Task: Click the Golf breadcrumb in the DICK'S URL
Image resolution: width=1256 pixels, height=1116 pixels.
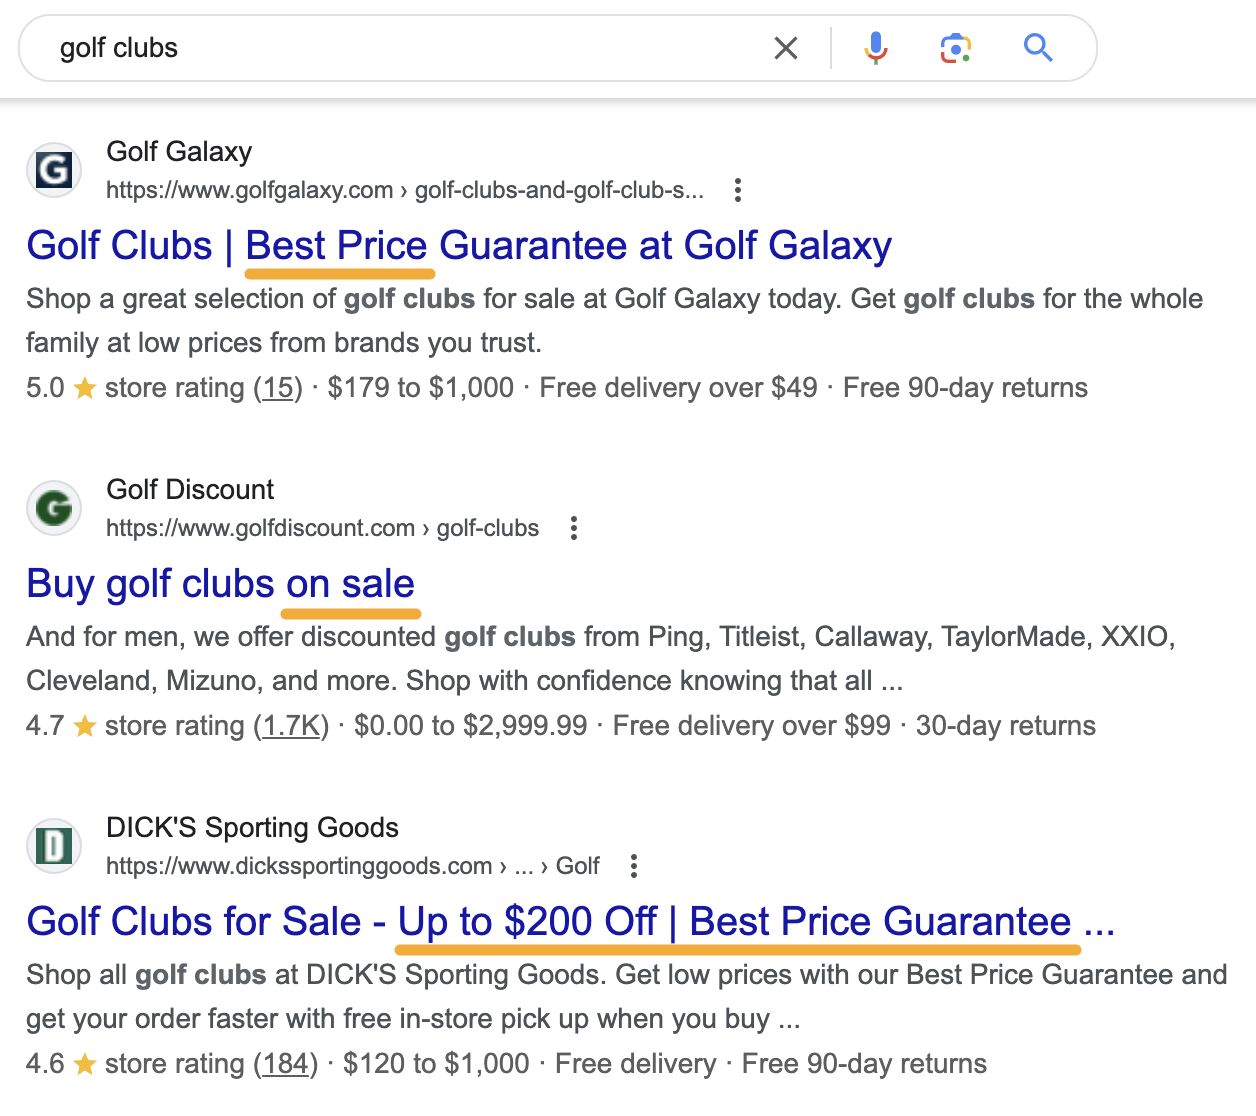Action: tap(578, 866)
